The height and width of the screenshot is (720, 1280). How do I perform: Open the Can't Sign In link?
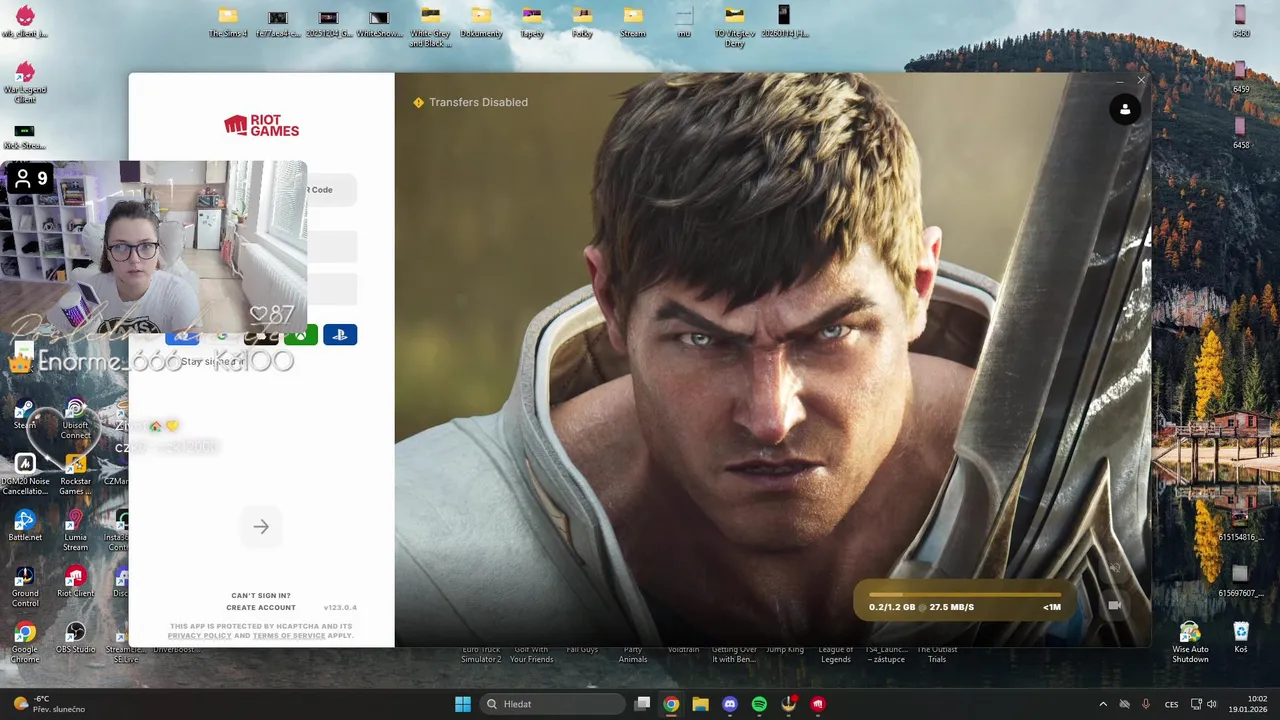[x=261, y=596]
